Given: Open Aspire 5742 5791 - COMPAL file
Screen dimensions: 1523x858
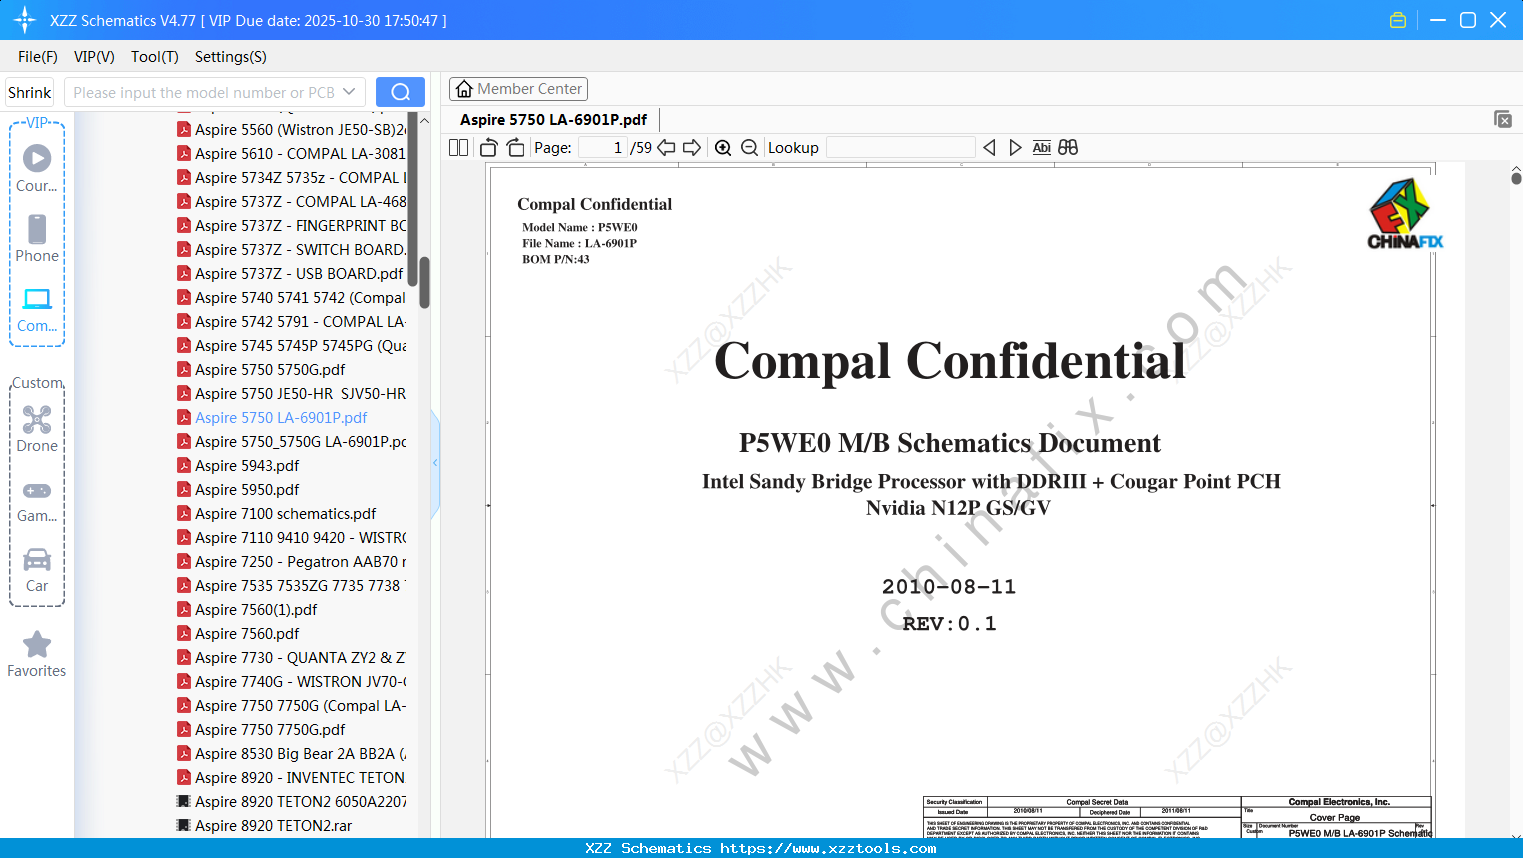Looking at the screenshot, I should click(291, 321).
